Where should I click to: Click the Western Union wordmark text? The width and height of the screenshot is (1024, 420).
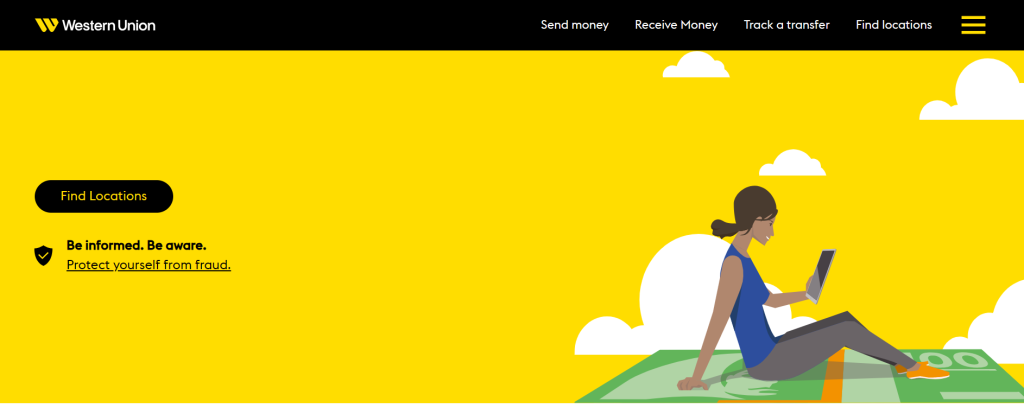[108, 25]
